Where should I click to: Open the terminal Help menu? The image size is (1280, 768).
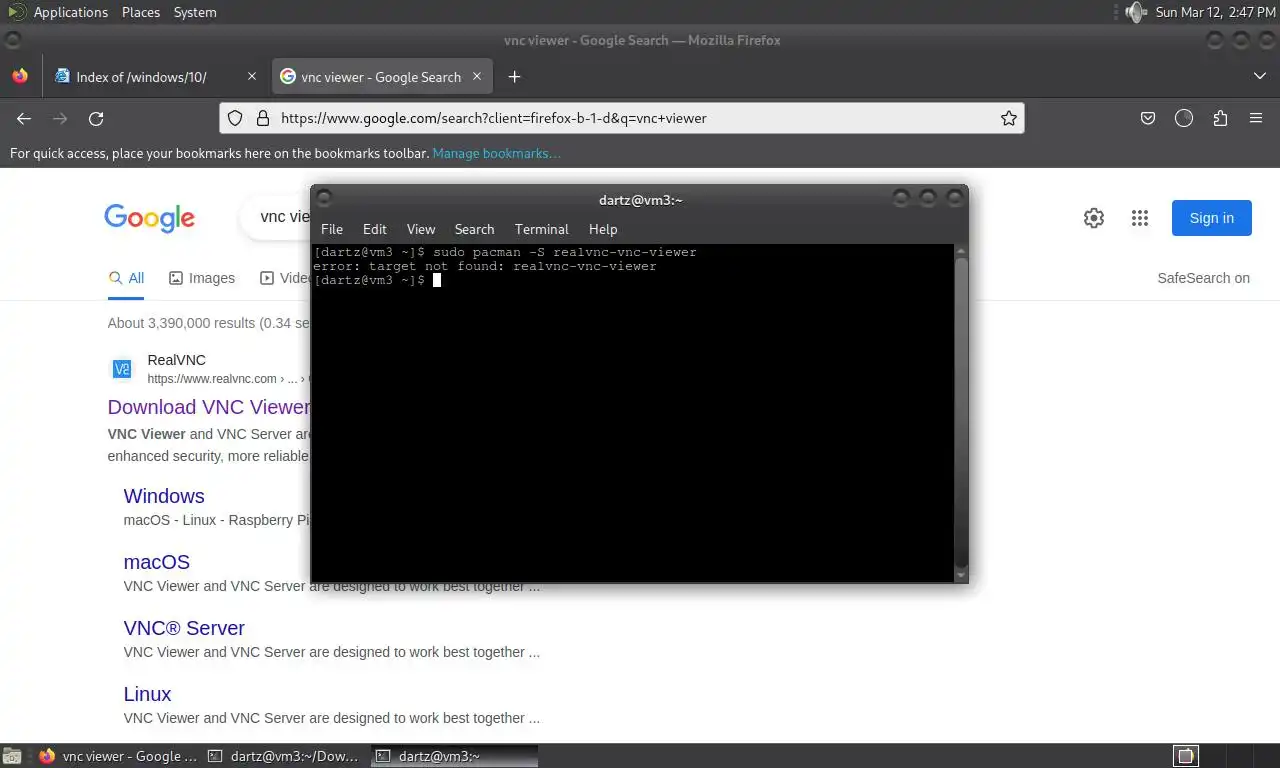603,229
